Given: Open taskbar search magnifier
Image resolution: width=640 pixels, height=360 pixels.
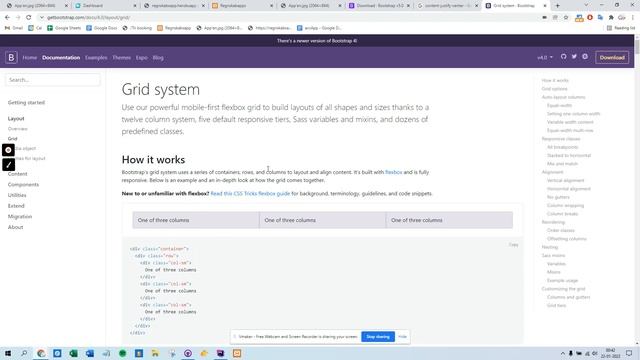Looking at the screenshot, I should pos(24,353).
